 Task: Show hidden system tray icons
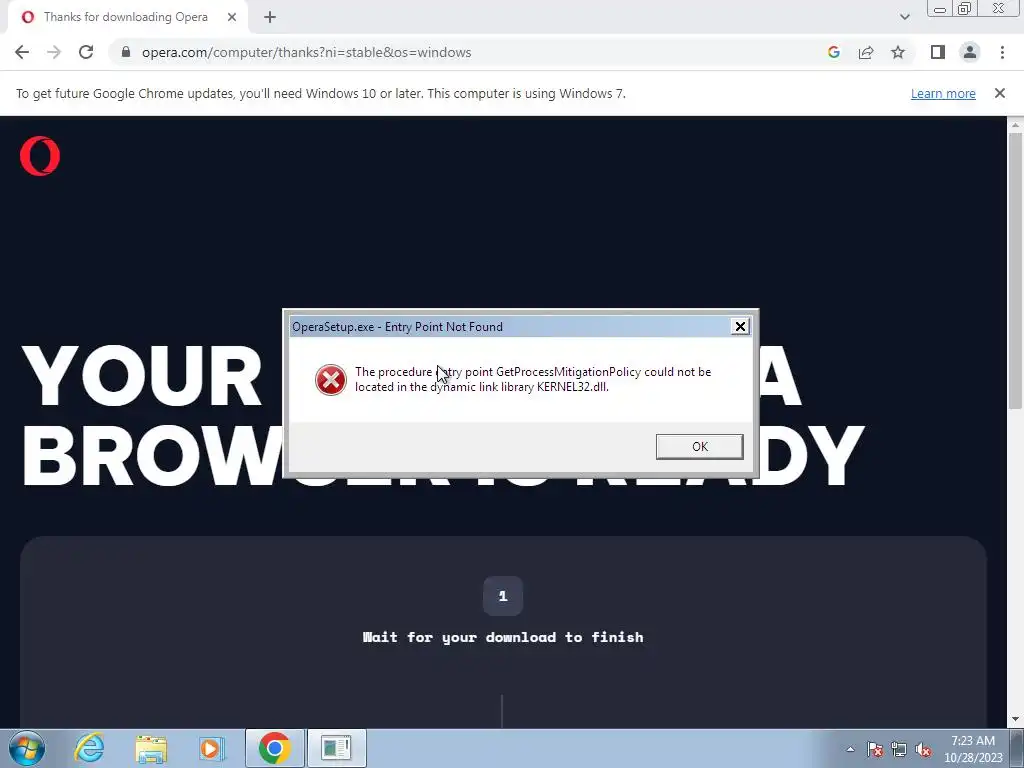[850, 749]
